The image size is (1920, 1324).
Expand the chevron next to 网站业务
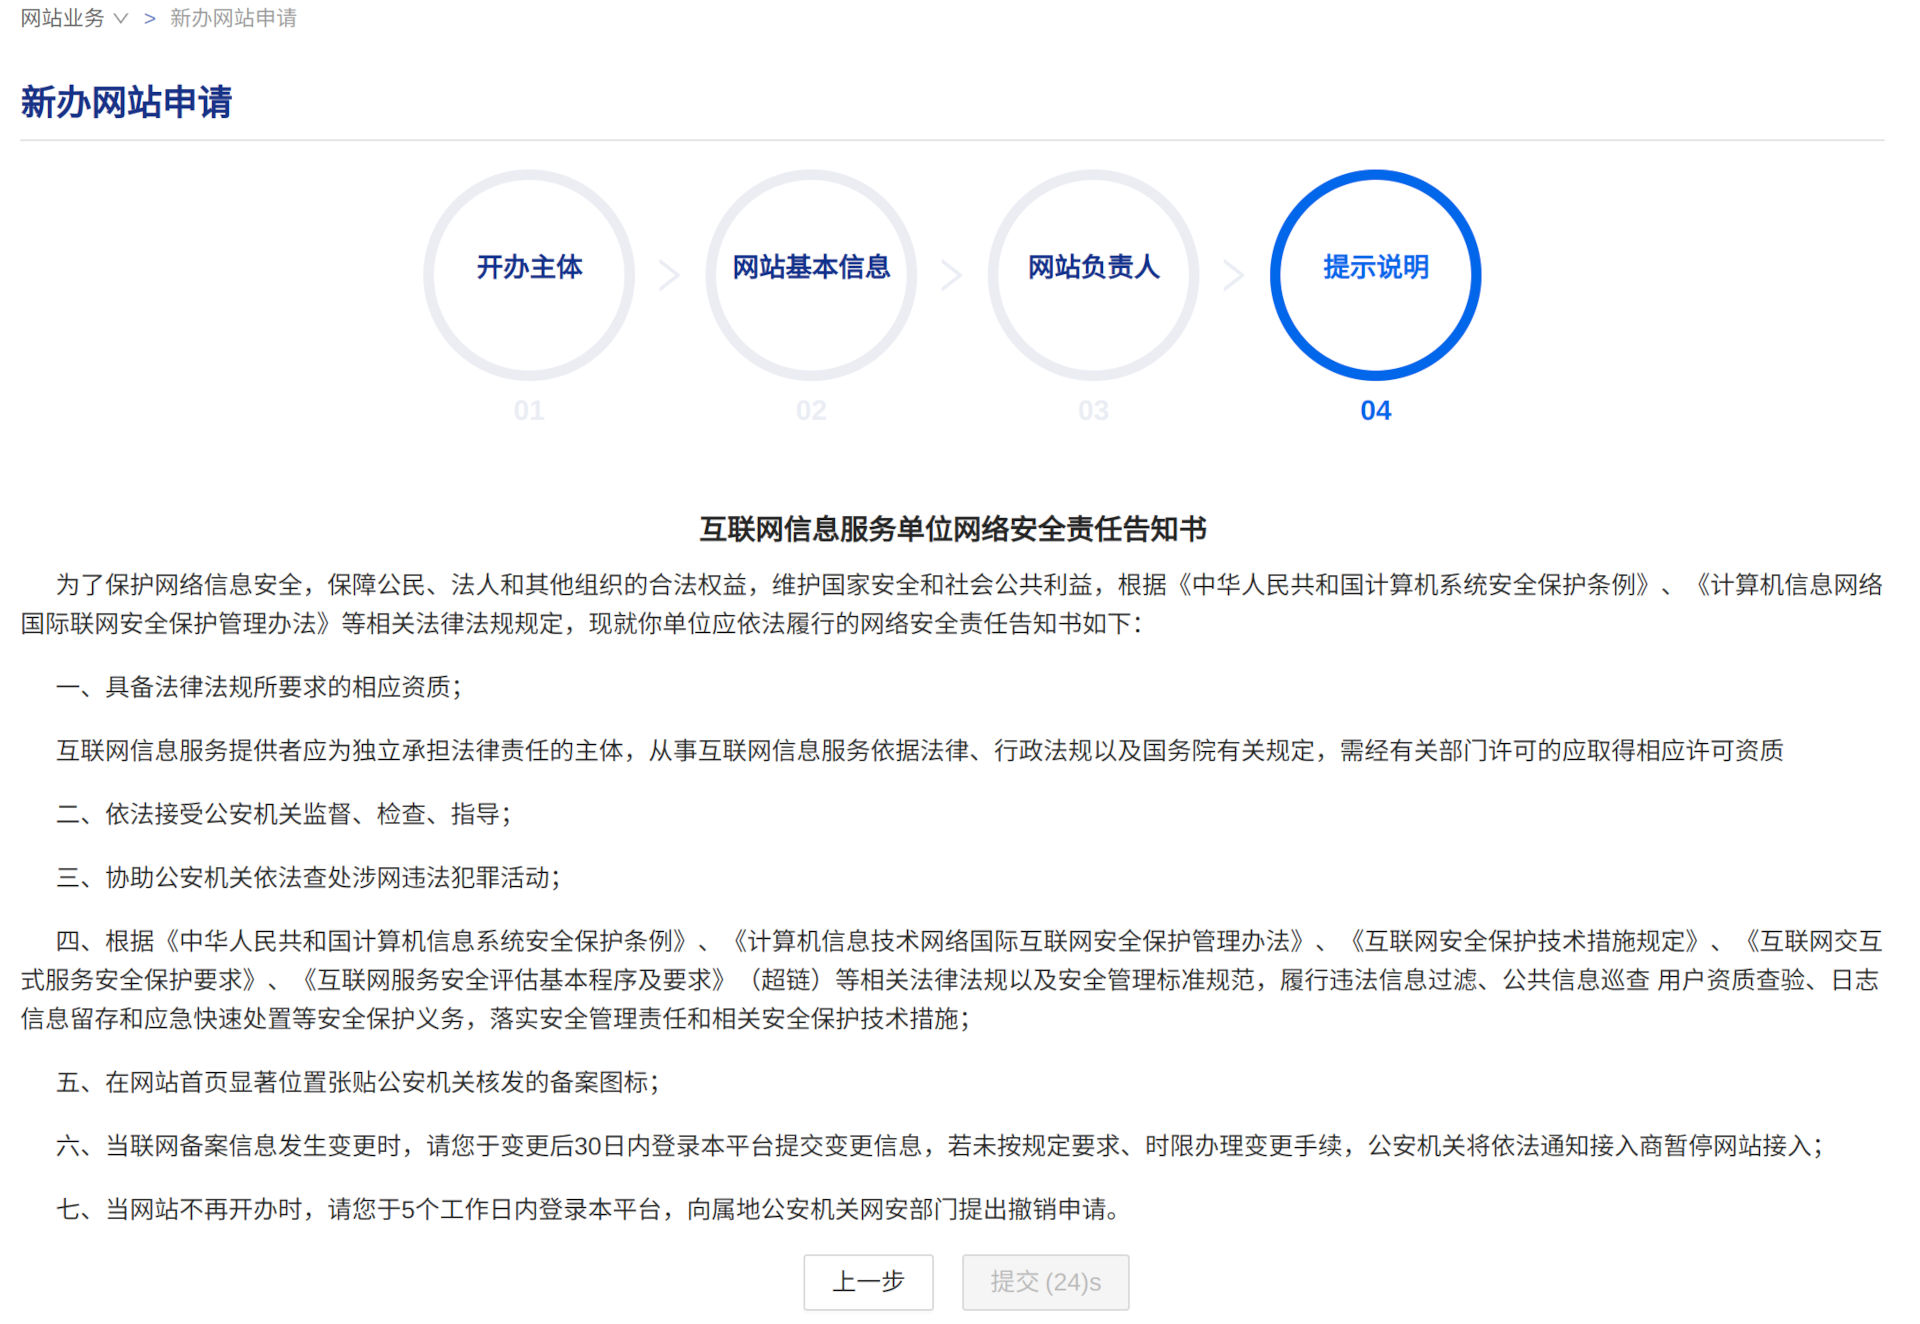[x=121, y=17]
